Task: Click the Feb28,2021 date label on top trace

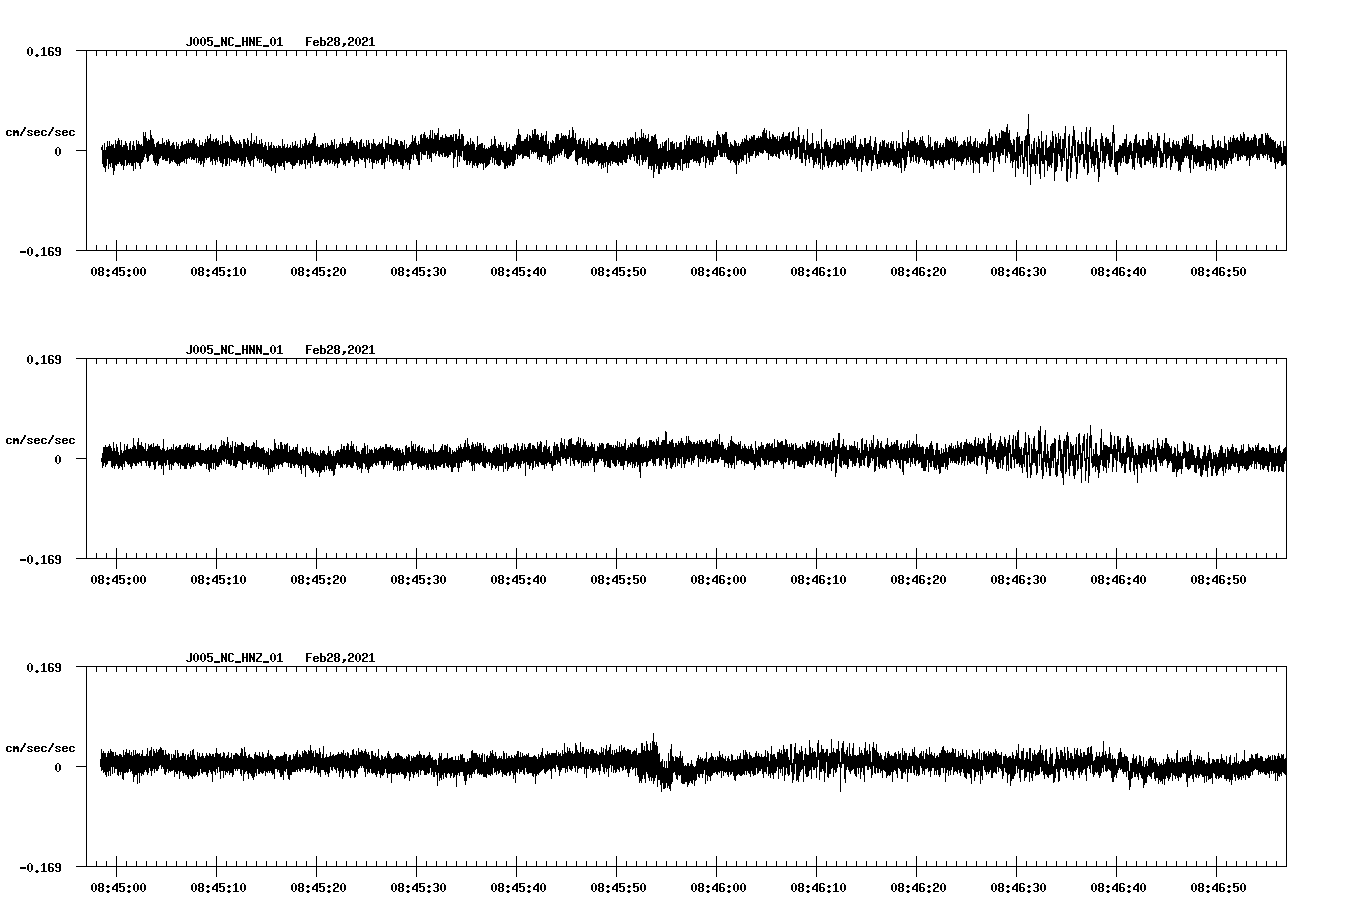Action: [x=340, y=42]
